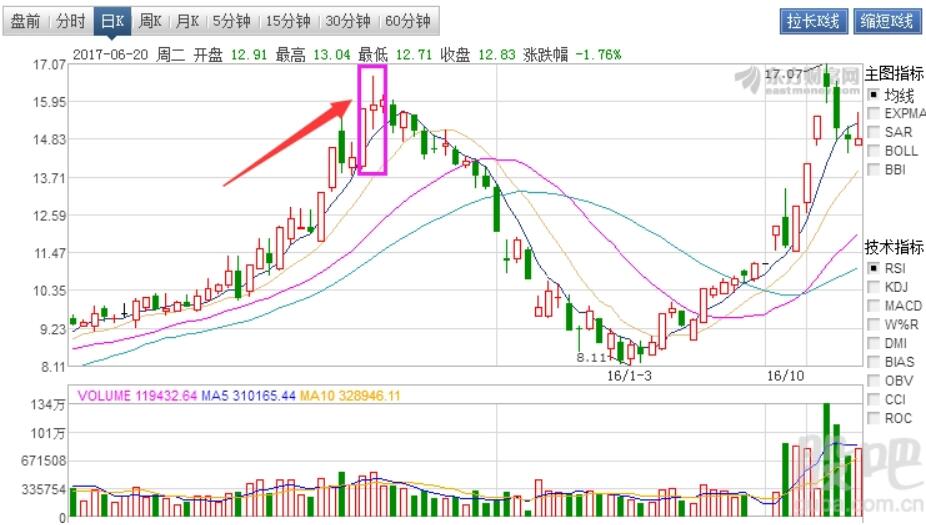Screen dimensions: 926x525
Task: Open the 月K chart tab
Action: click(187, 21)
